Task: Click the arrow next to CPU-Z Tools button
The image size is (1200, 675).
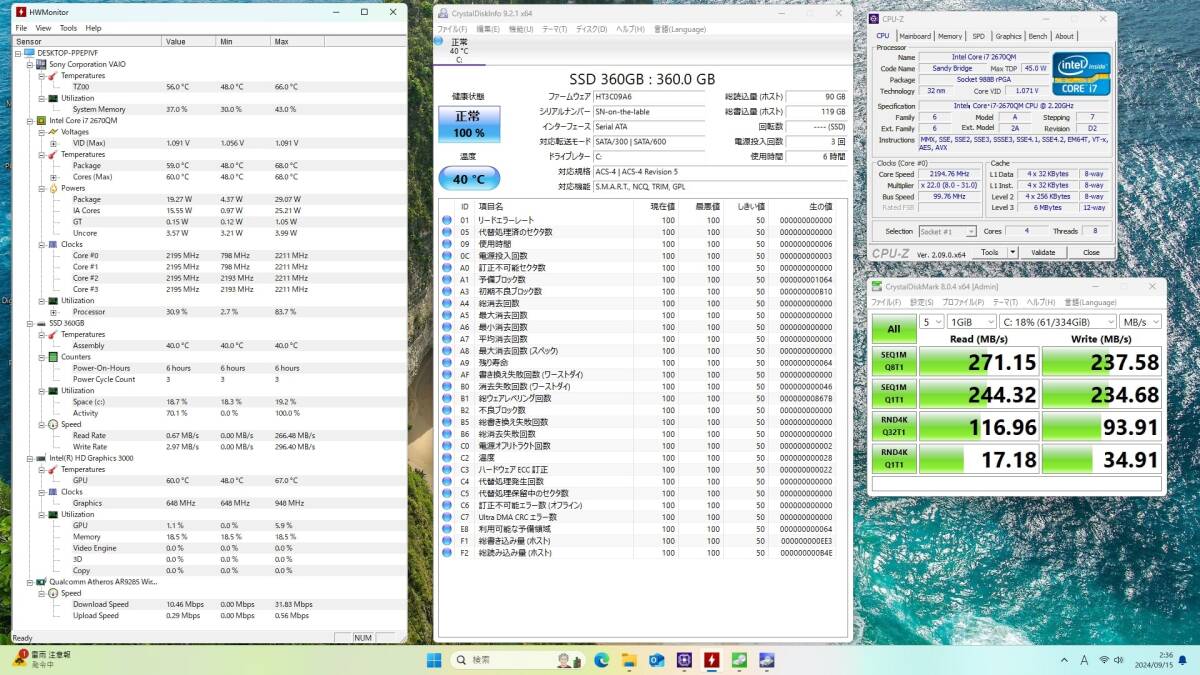Action: pos(1014,252)
